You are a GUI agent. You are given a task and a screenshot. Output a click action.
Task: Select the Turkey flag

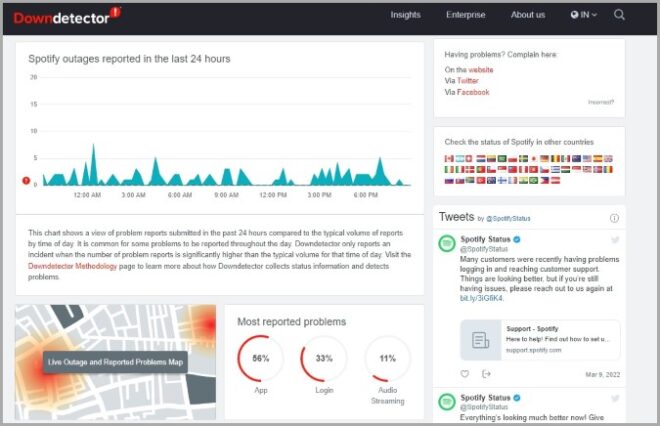(481, 181)
